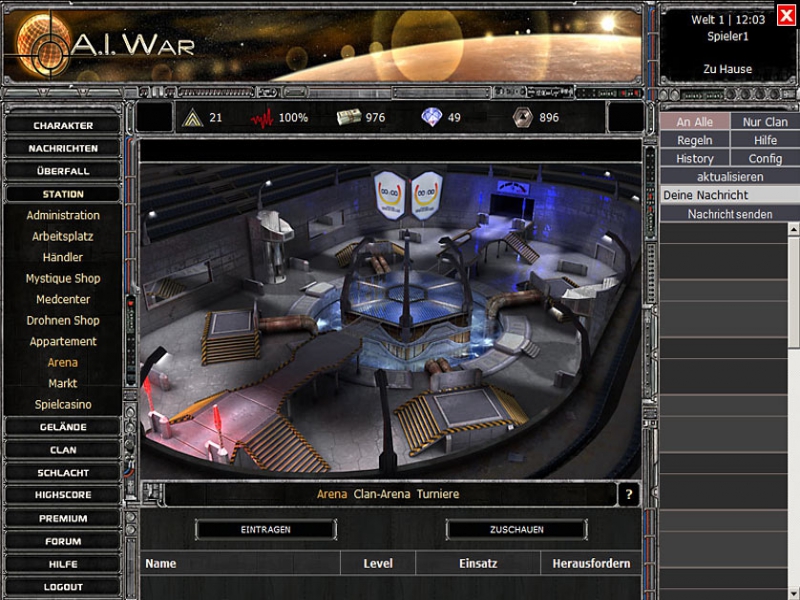800x600 pixels.
Task: Click the Eintragen button
Action: [x=265, y=530]
